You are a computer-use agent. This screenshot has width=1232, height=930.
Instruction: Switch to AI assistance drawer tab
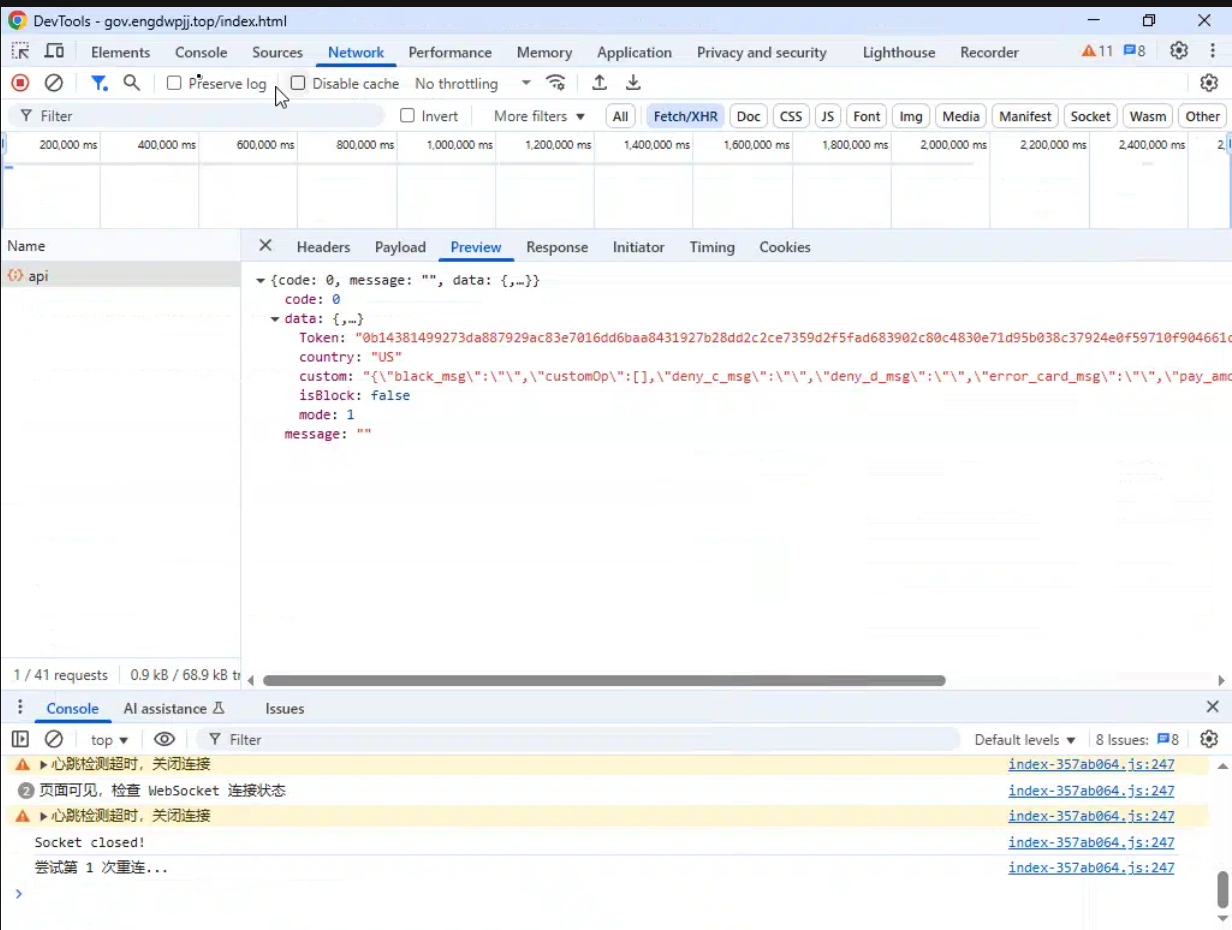(x=174, y=708)
